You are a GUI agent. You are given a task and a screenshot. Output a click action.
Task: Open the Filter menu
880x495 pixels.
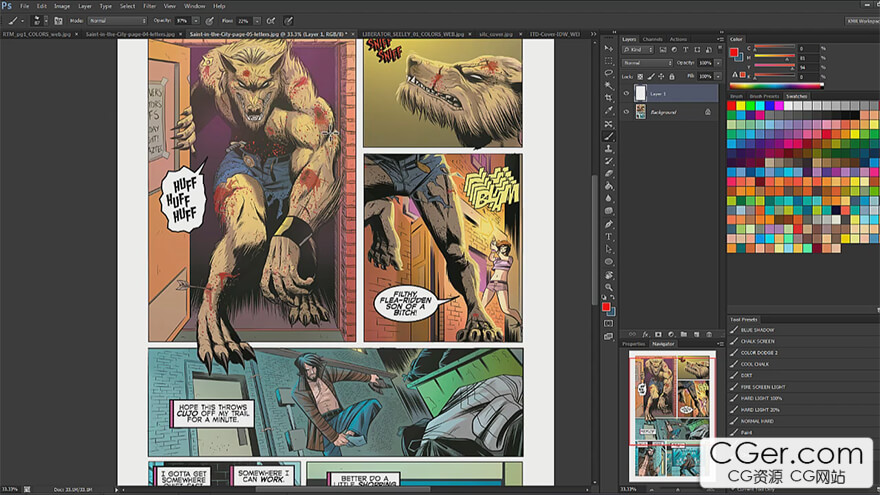click(149, 6)
